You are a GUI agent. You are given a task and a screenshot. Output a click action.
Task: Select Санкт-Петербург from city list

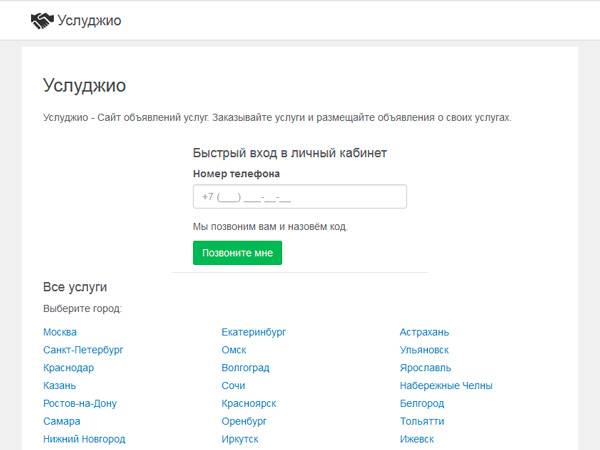click(83, 350)
